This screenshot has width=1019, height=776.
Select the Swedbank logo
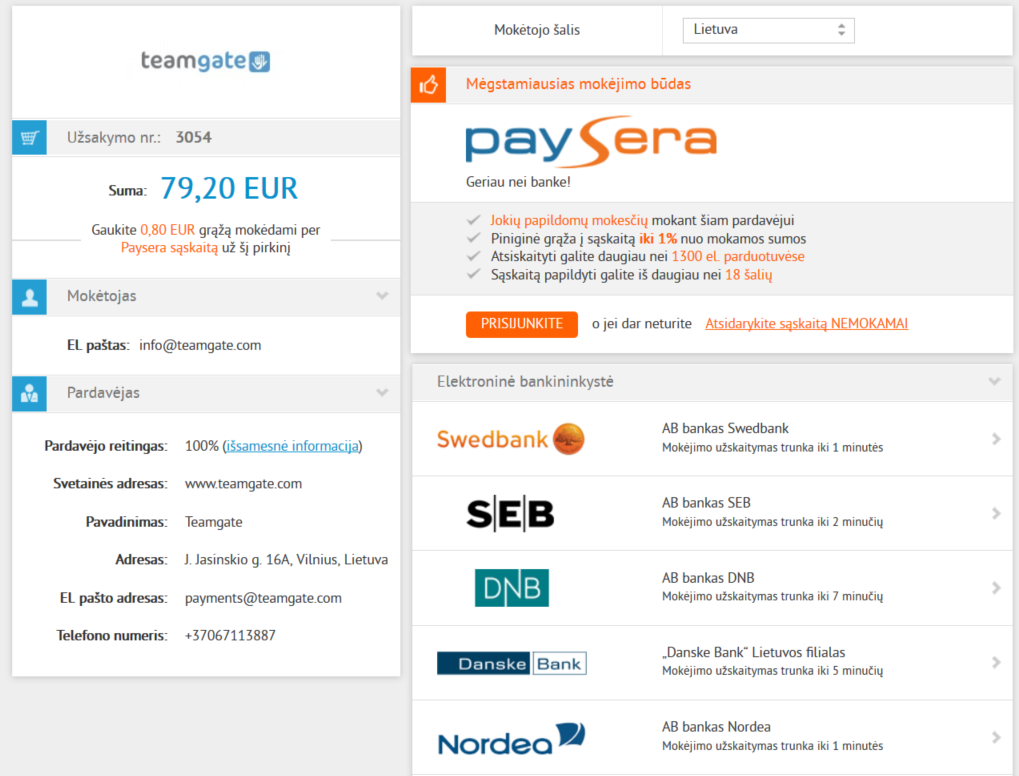[x=511, y=439]
